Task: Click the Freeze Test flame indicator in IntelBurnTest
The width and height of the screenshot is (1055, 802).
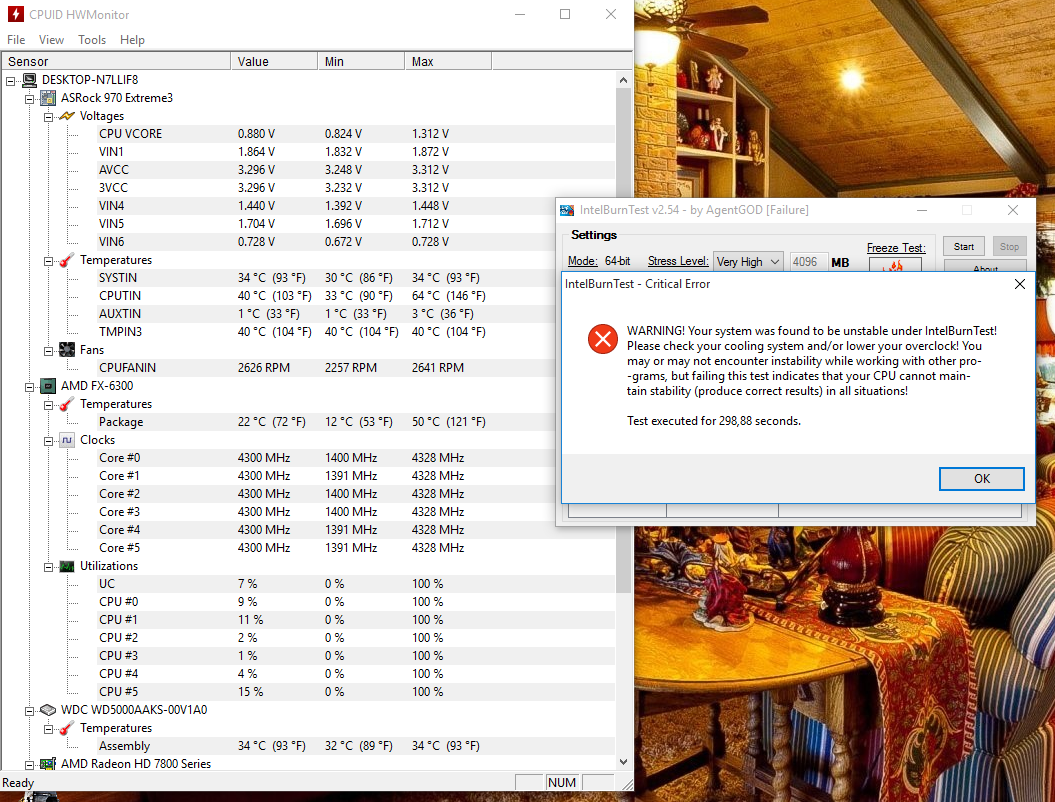Action: [896, 265]
